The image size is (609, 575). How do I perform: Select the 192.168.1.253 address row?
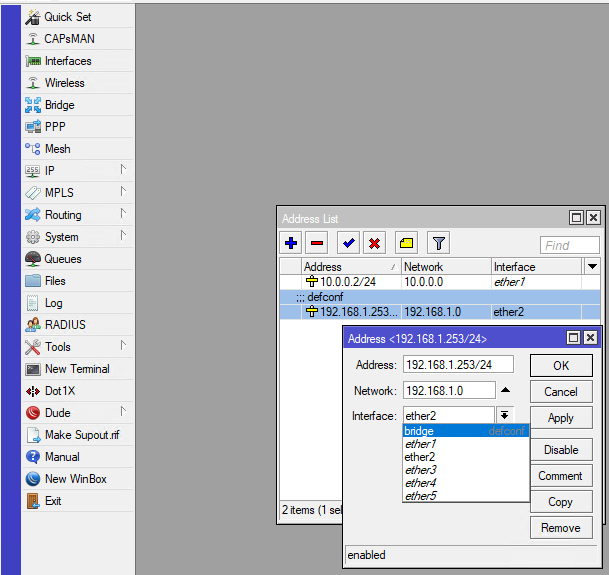(x=440, y=312)
